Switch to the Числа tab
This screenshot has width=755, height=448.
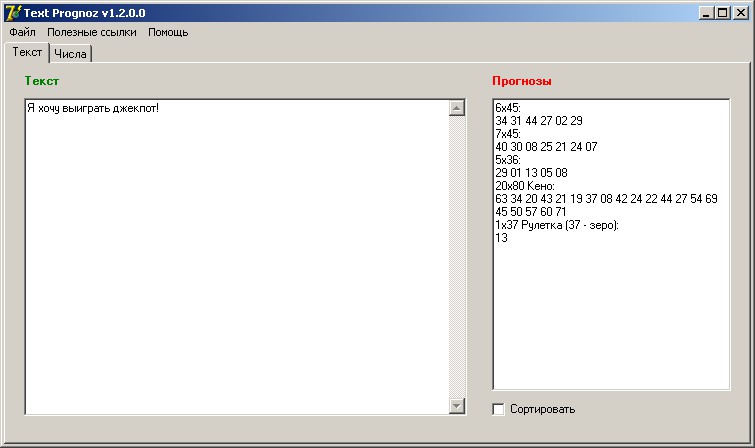pos(70,54)
